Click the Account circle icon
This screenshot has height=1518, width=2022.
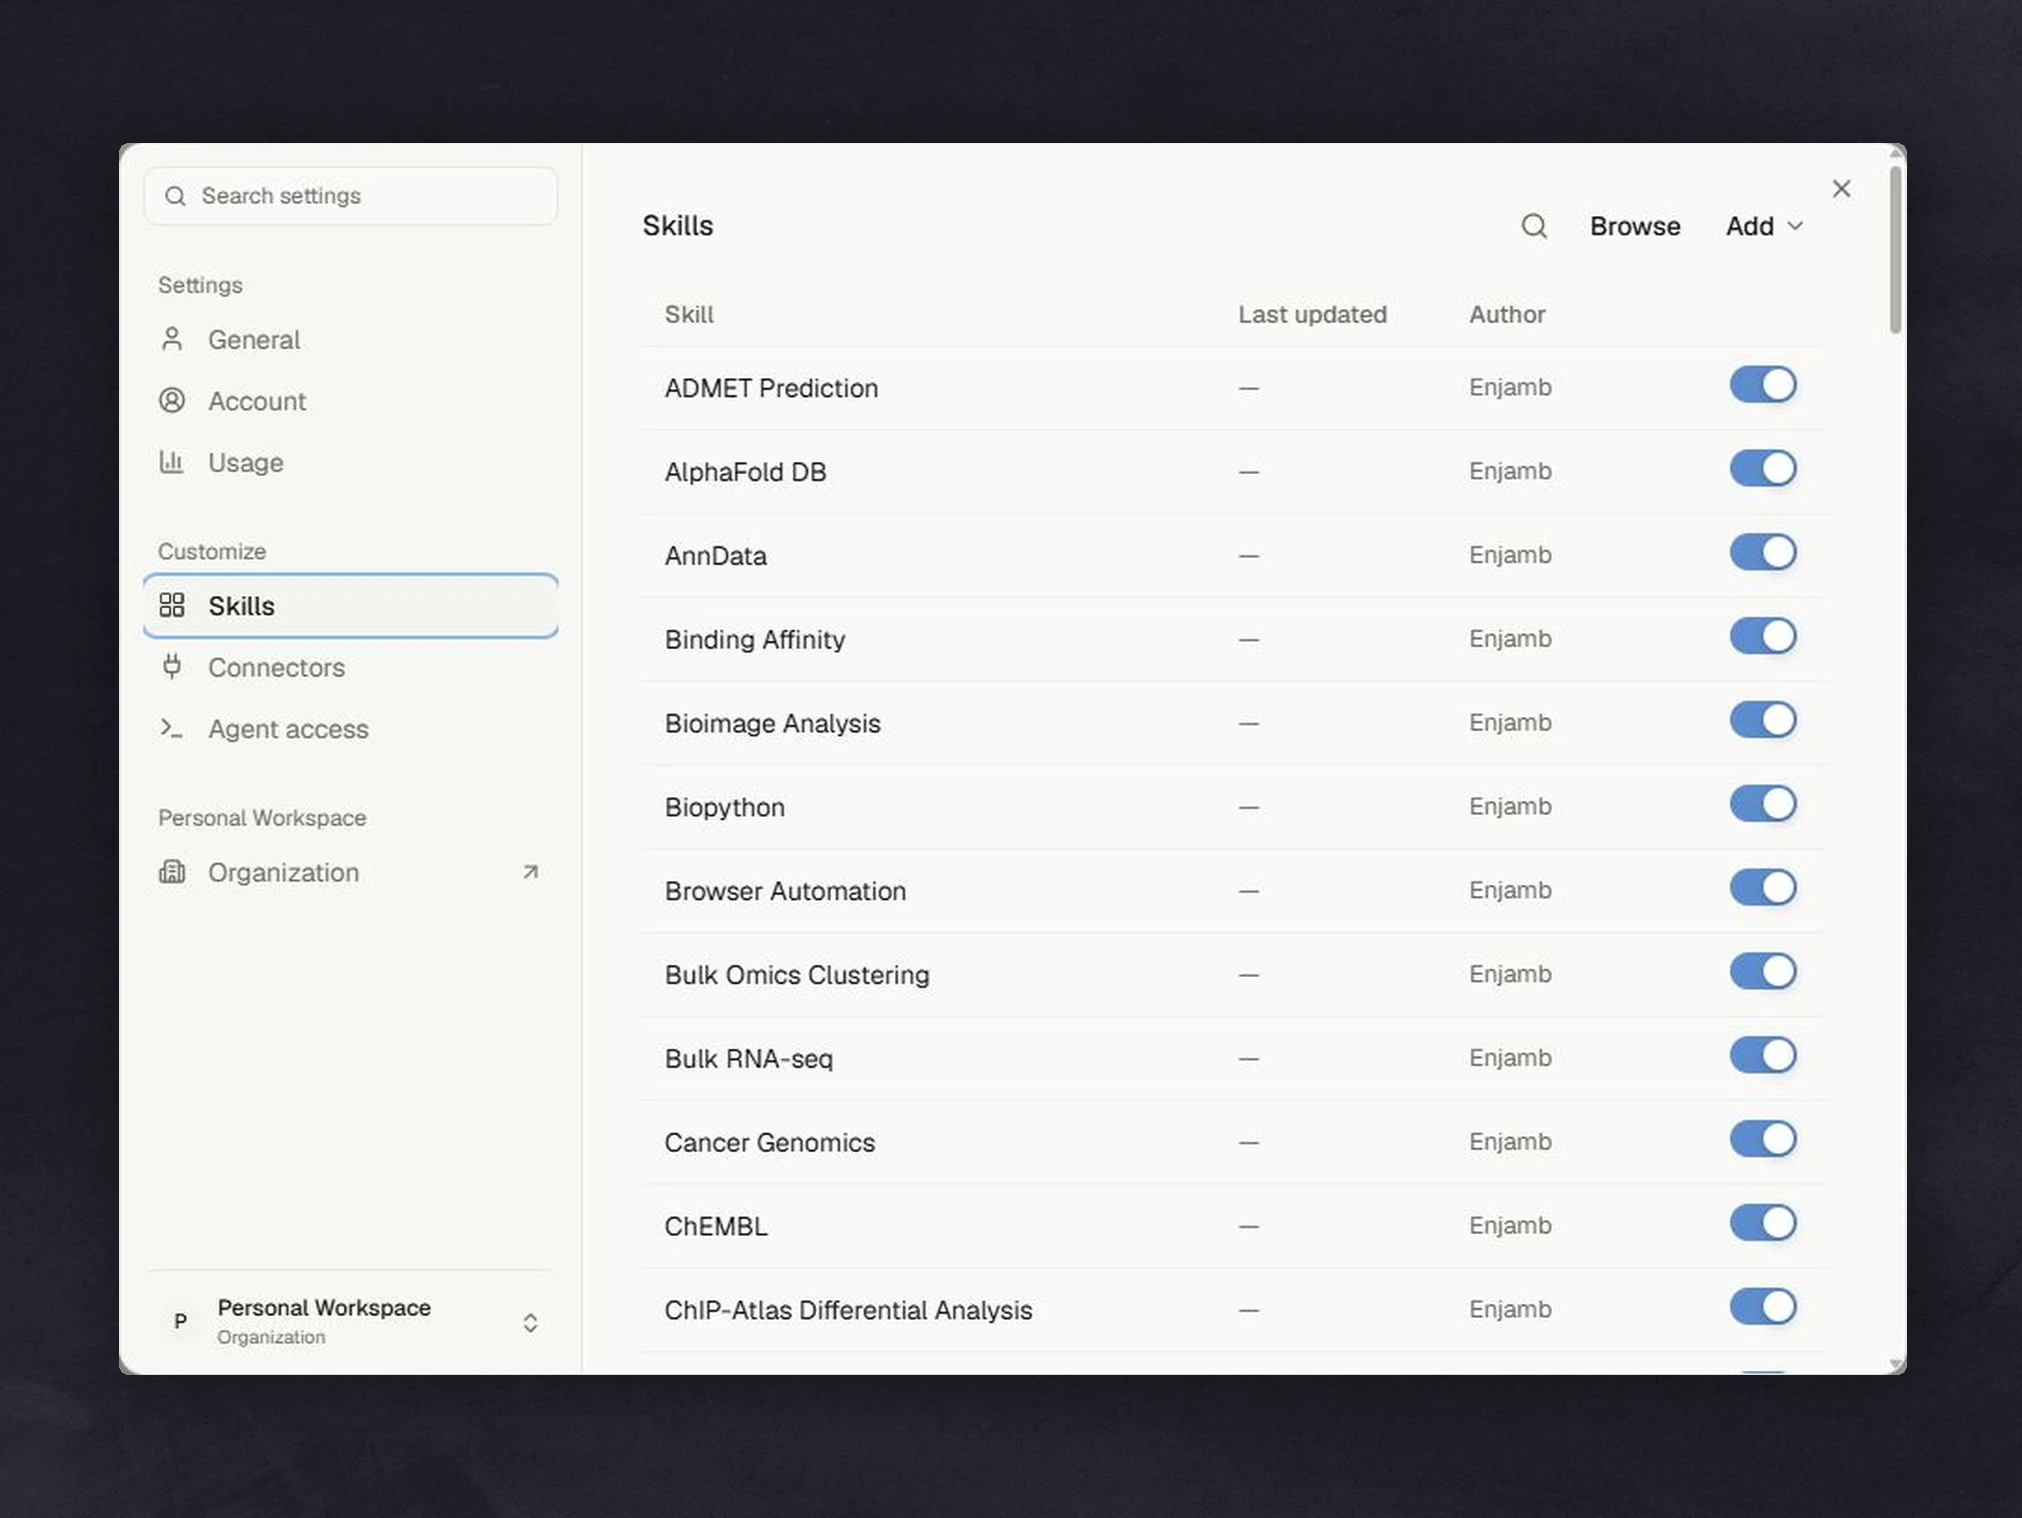[x=172, y=400]
